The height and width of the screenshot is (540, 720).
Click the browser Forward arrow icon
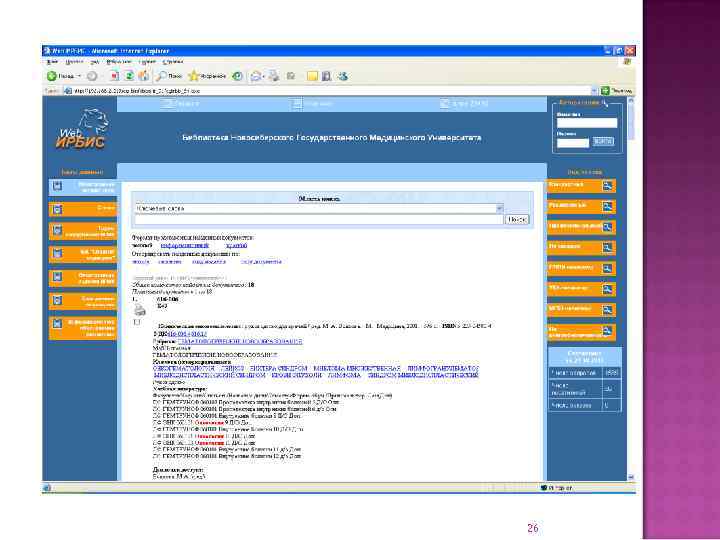[92, 76]
